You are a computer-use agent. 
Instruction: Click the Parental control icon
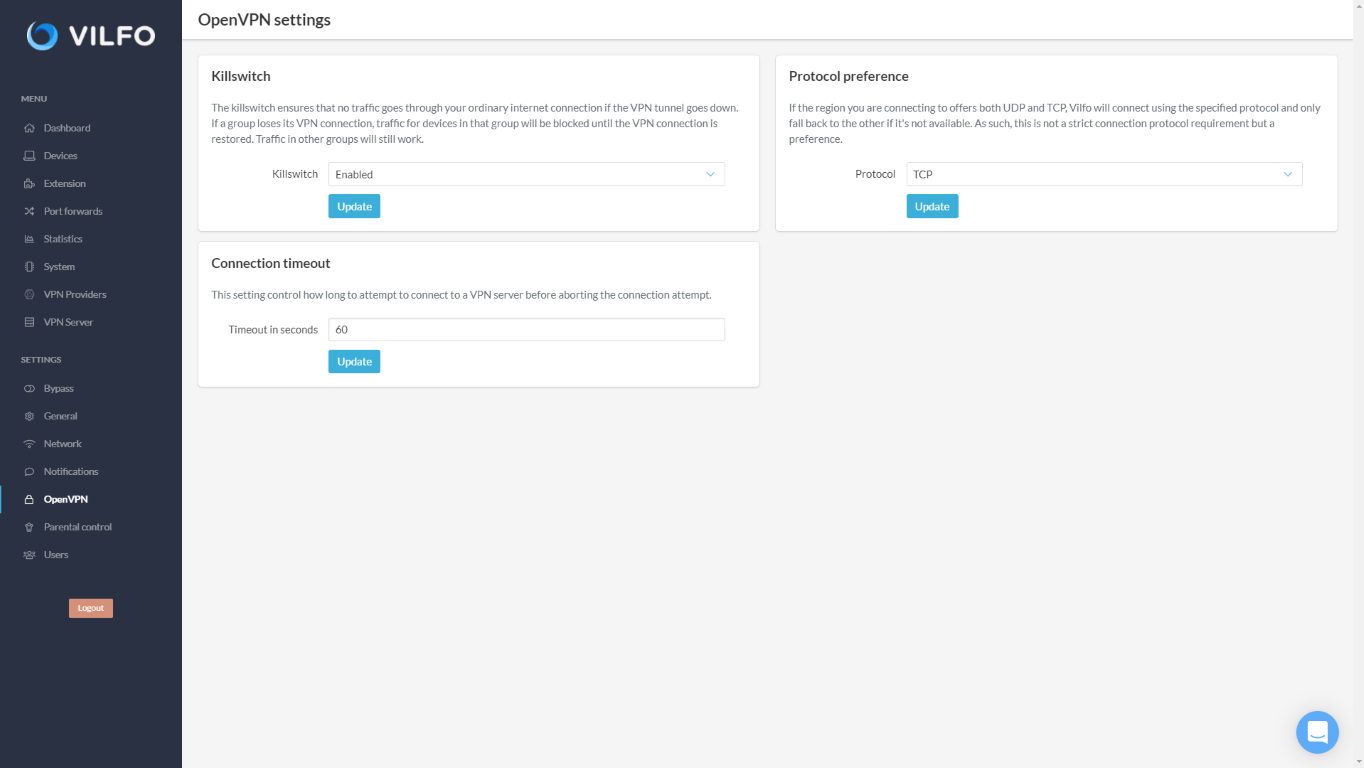click(29, 527)
